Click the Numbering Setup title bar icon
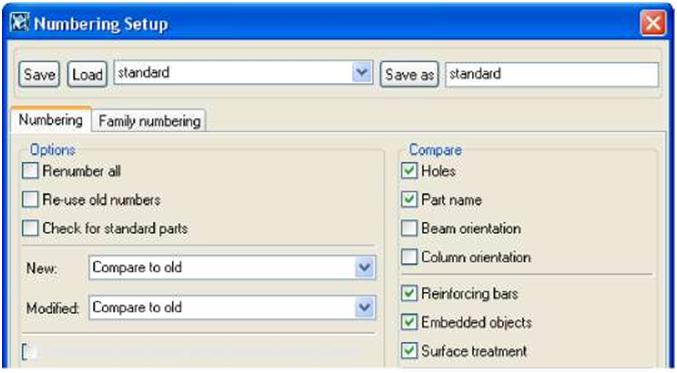Screen dimensions: 677x373 19,22
